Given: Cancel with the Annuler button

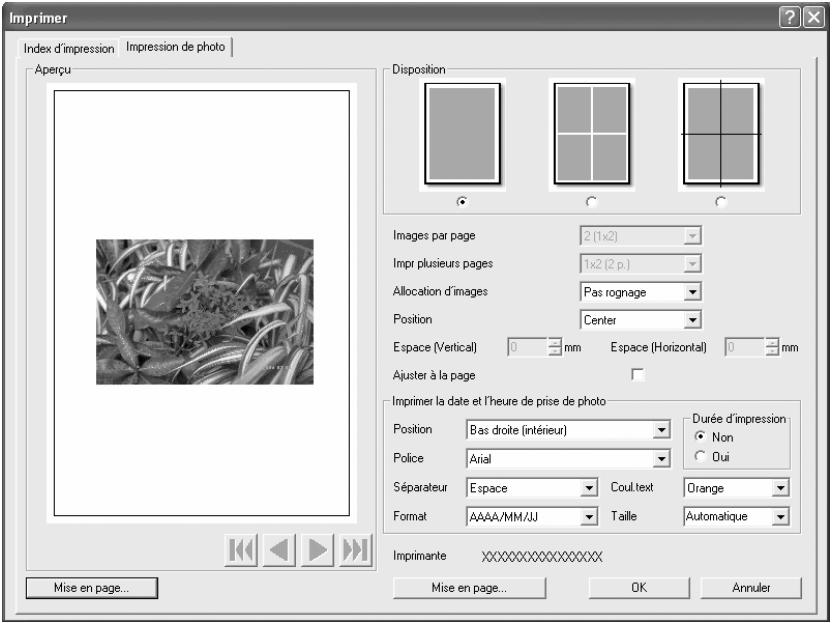Looking at the screenshot, I should (751, 587).
